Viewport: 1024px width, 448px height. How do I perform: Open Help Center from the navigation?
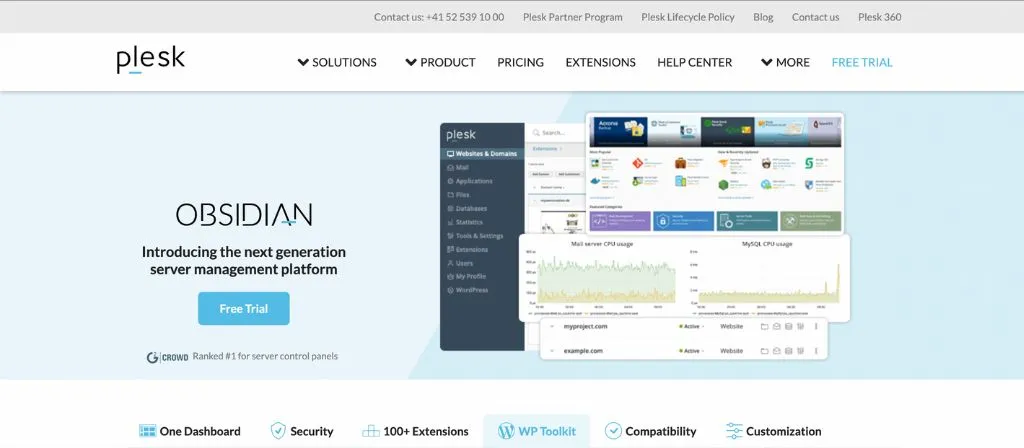click(x=694, y=62)
